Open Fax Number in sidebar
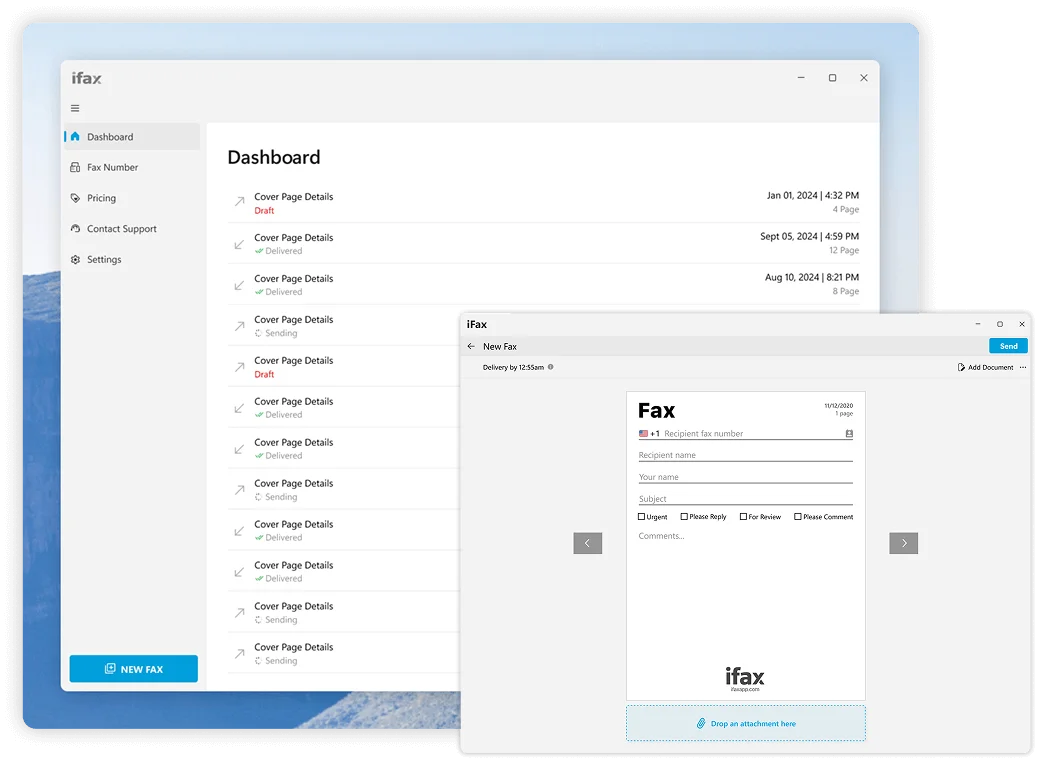The width and height of the screenshot is (1037, 759). coord(132,167)
